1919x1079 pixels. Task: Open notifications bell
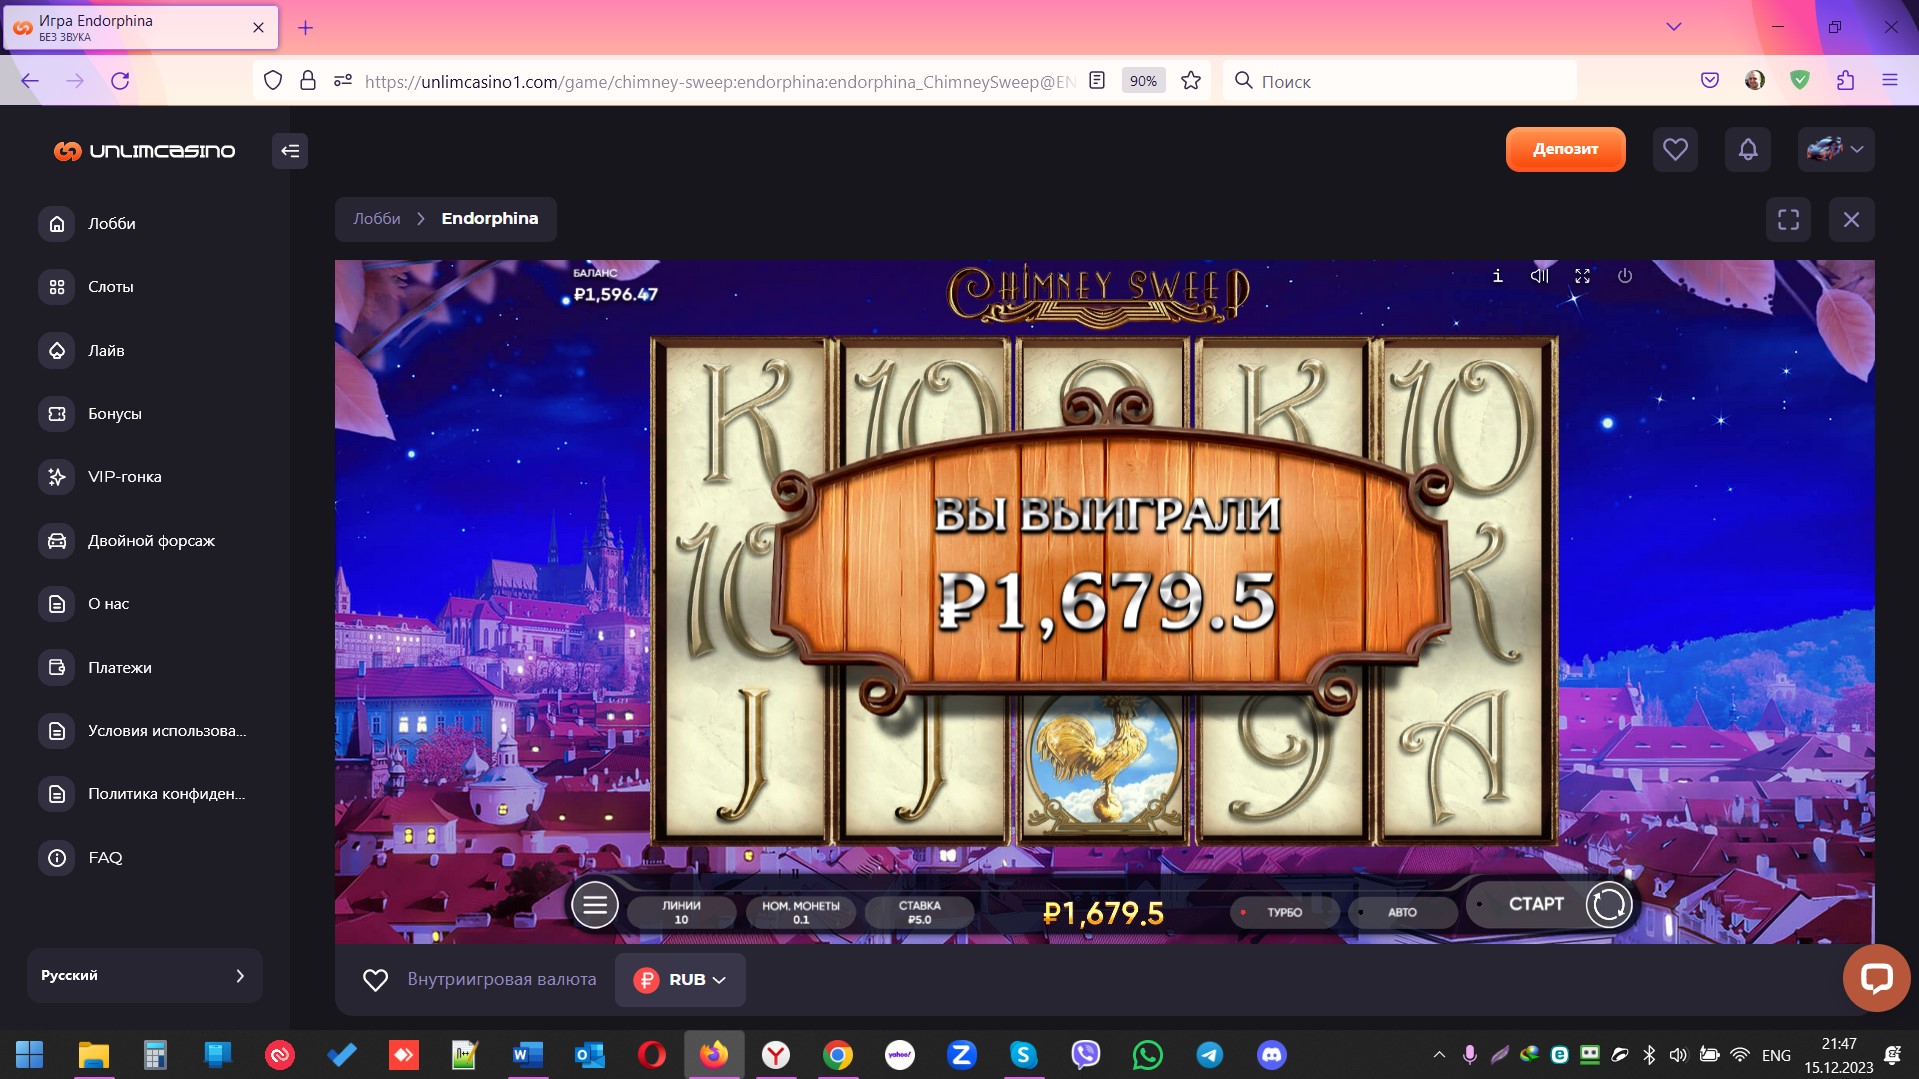point(1748,150)
